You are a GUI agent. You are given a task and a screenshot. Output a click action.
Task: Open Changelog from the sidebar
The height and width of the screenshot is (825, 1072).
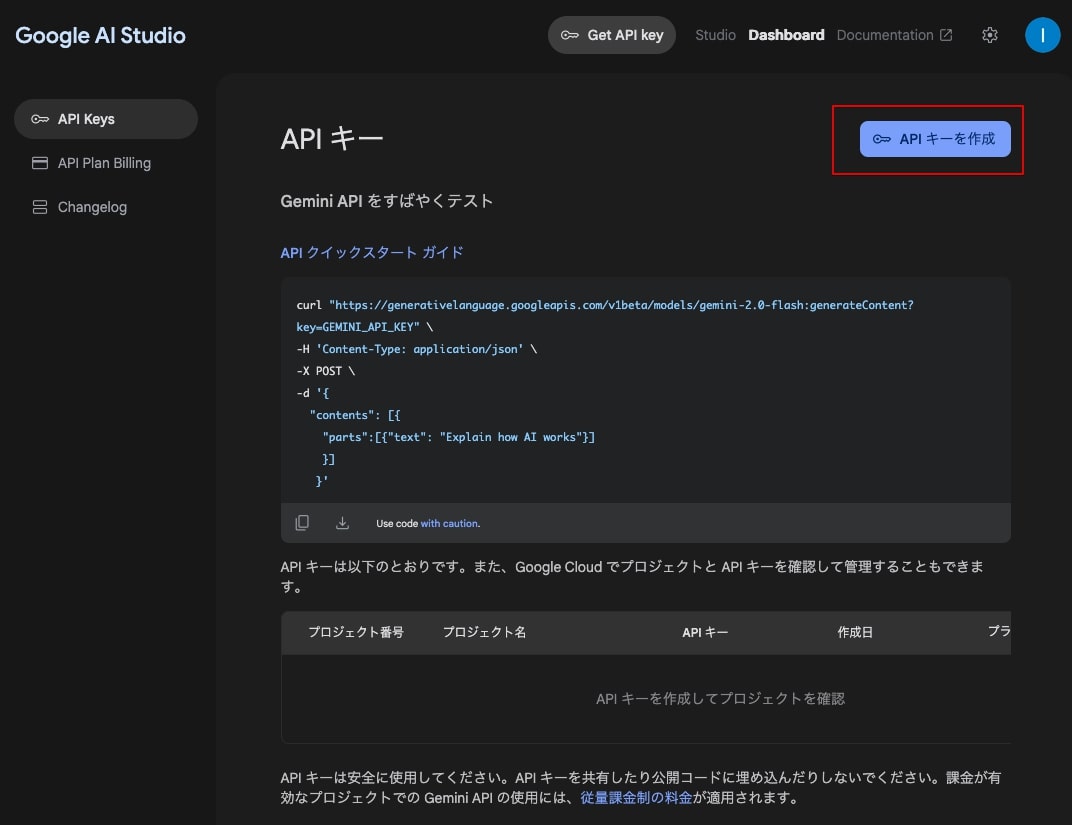click(92, 207)
